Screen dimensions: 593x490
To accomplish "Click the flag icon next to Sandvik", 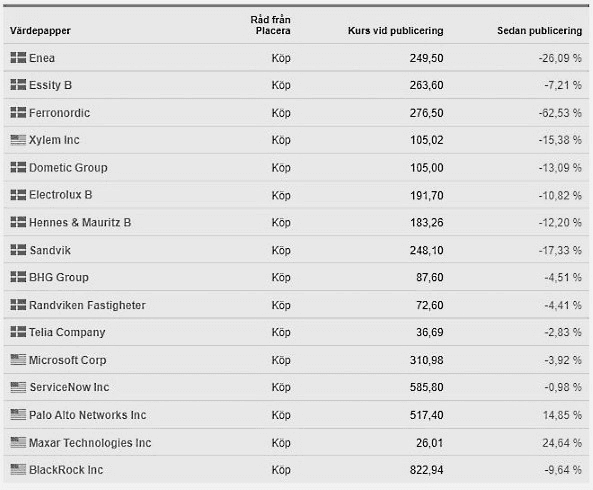I will click(x=18, y=250).
